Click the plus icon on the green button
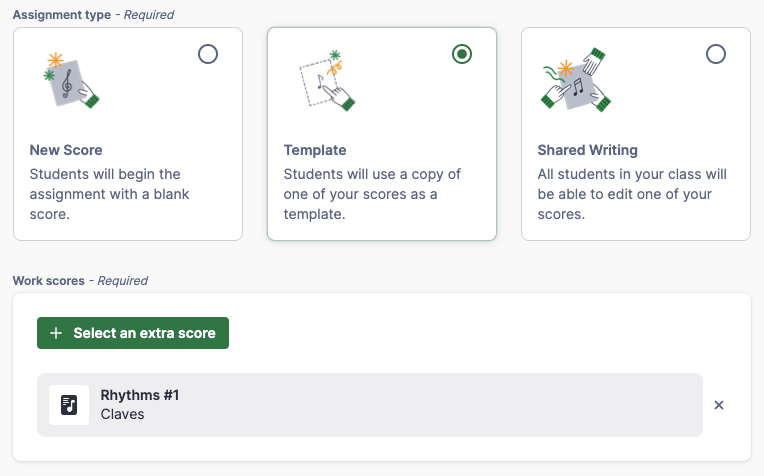This screenshot has height=476, width=764. point(56,333)
